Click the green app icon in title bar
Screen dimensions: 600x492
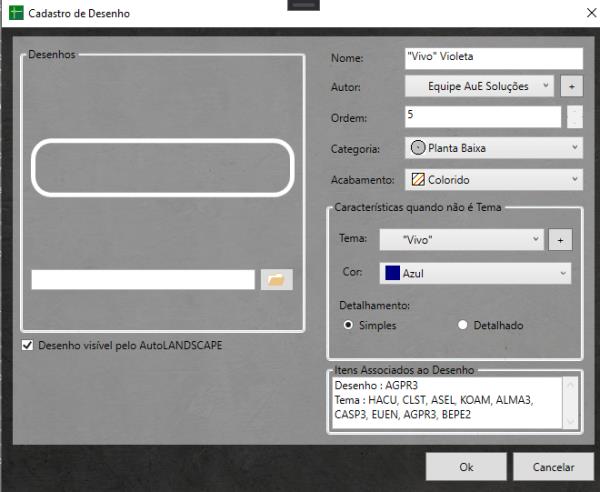(x=15, y=14)
